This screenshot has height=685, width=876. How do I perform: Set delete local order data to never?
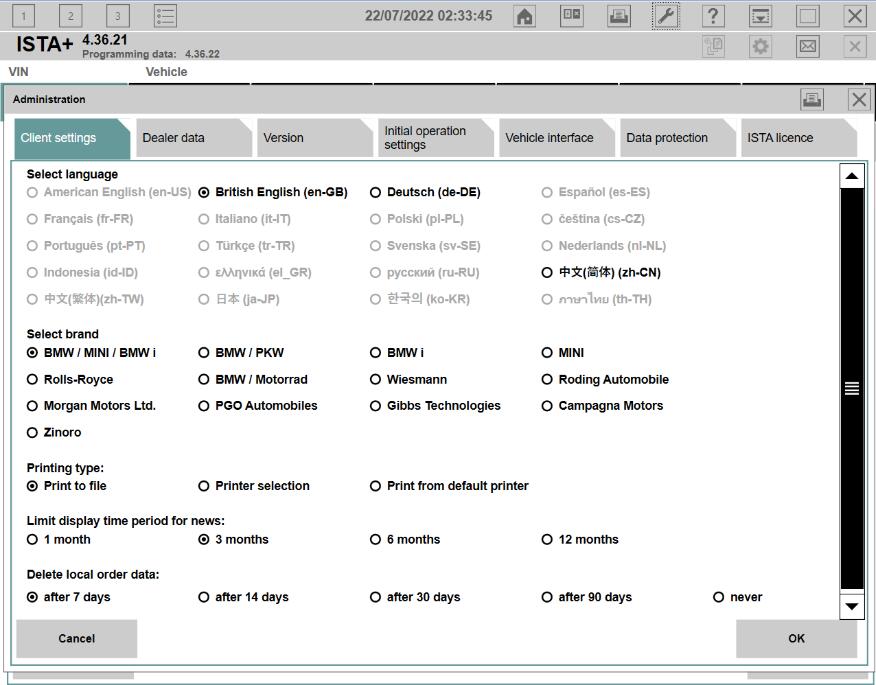click(x=738, y=597)
